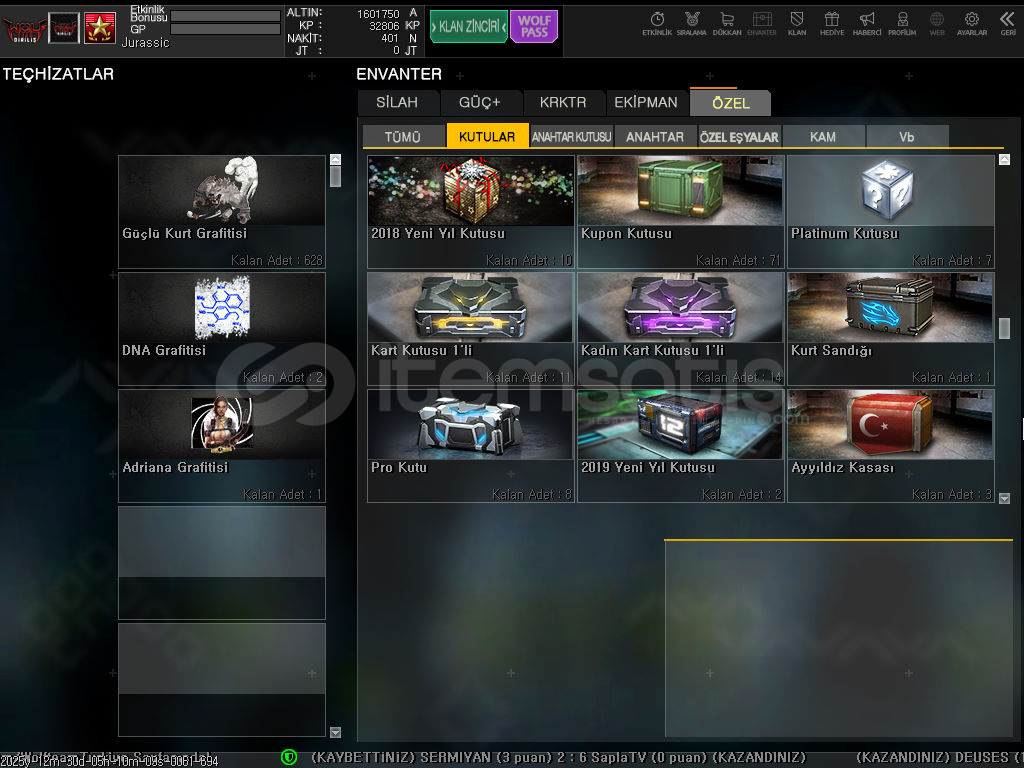Screen dimensions: 1024x768
Task: Select the ÖZEL tab
Action: pos(731,103)
